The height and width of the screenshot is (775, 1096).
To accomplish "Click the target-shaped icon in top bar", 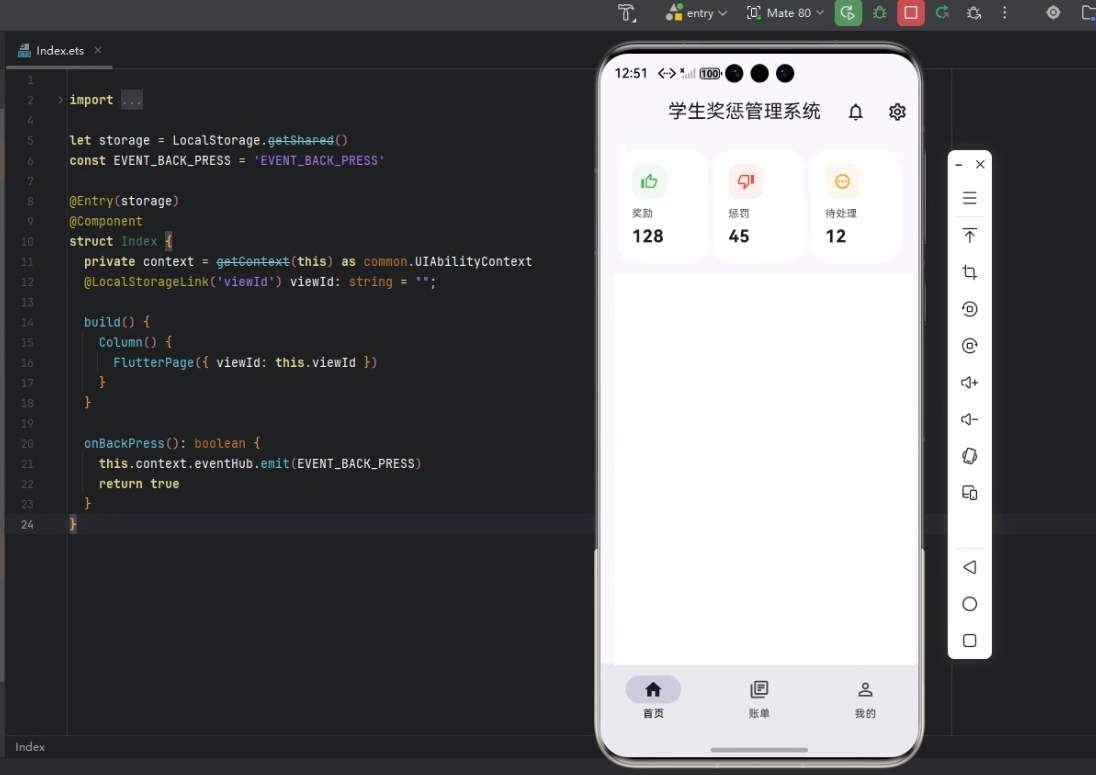I will point(1053,13).
